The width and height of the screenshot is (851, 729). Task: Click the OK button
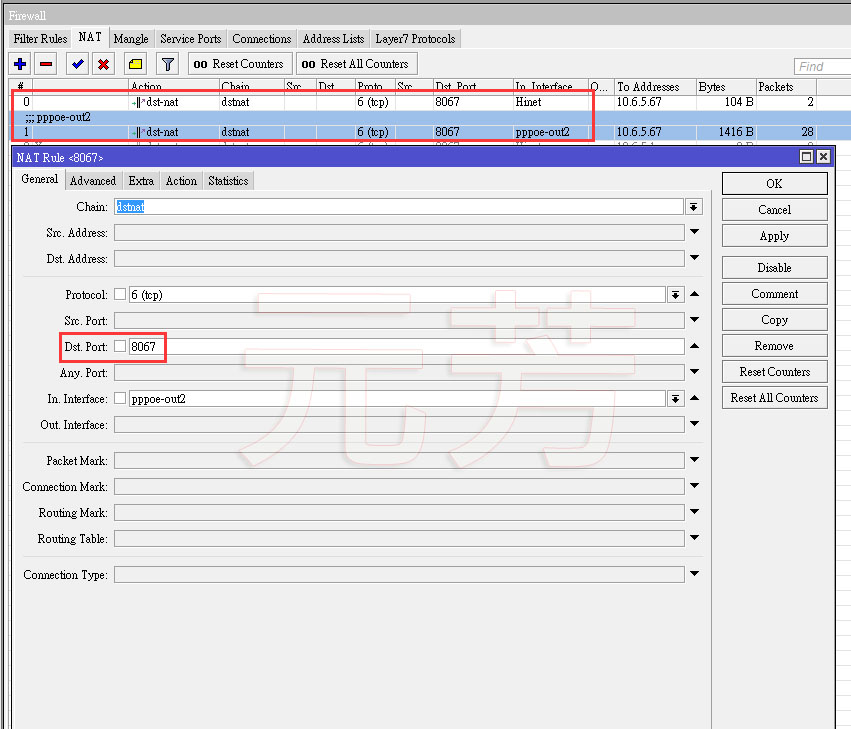(774, 183)
